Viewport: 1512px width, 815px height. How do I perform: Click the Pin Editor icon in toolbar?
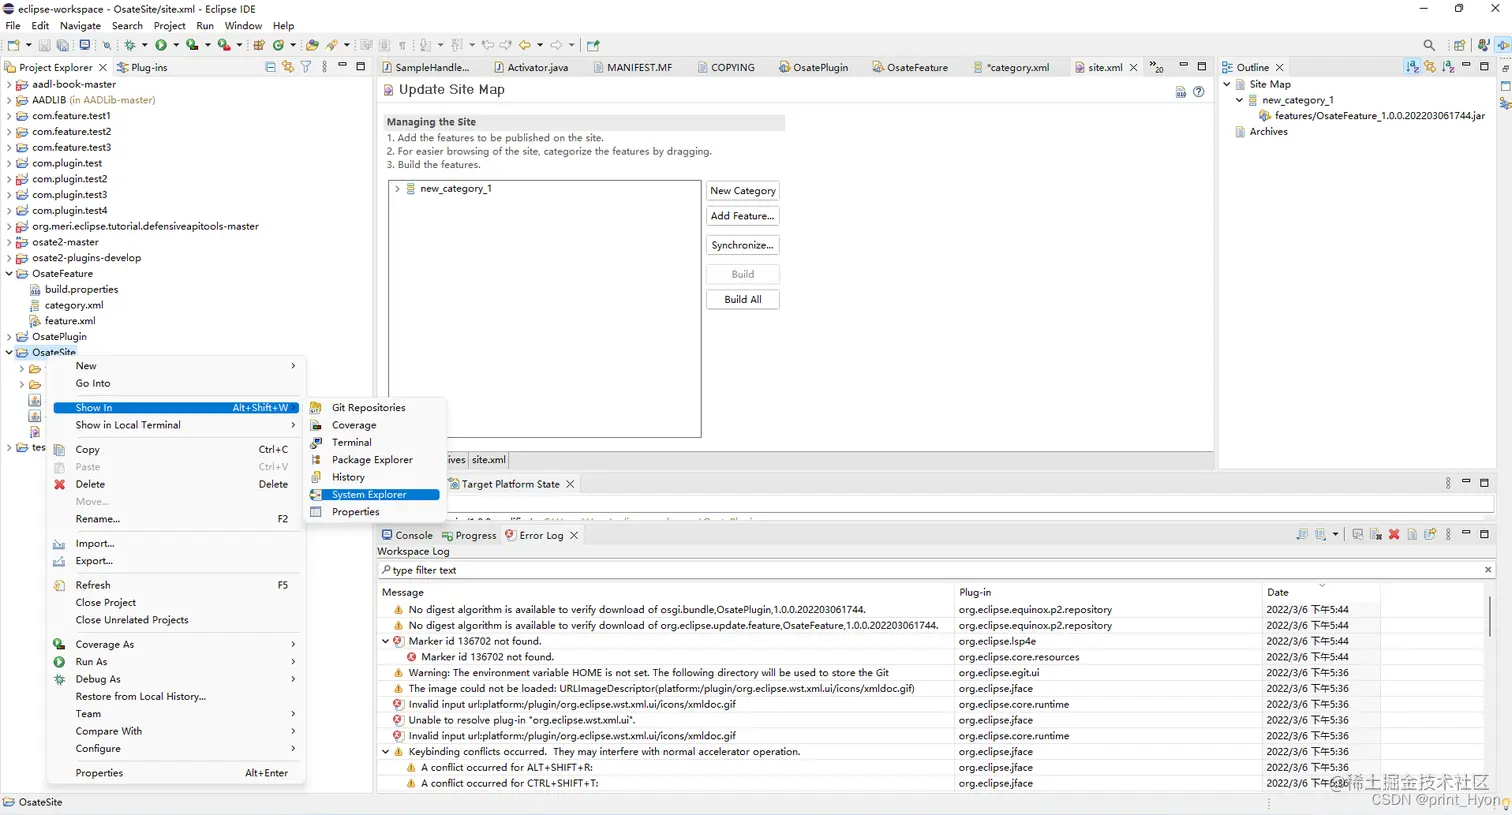tap(592, 45)
